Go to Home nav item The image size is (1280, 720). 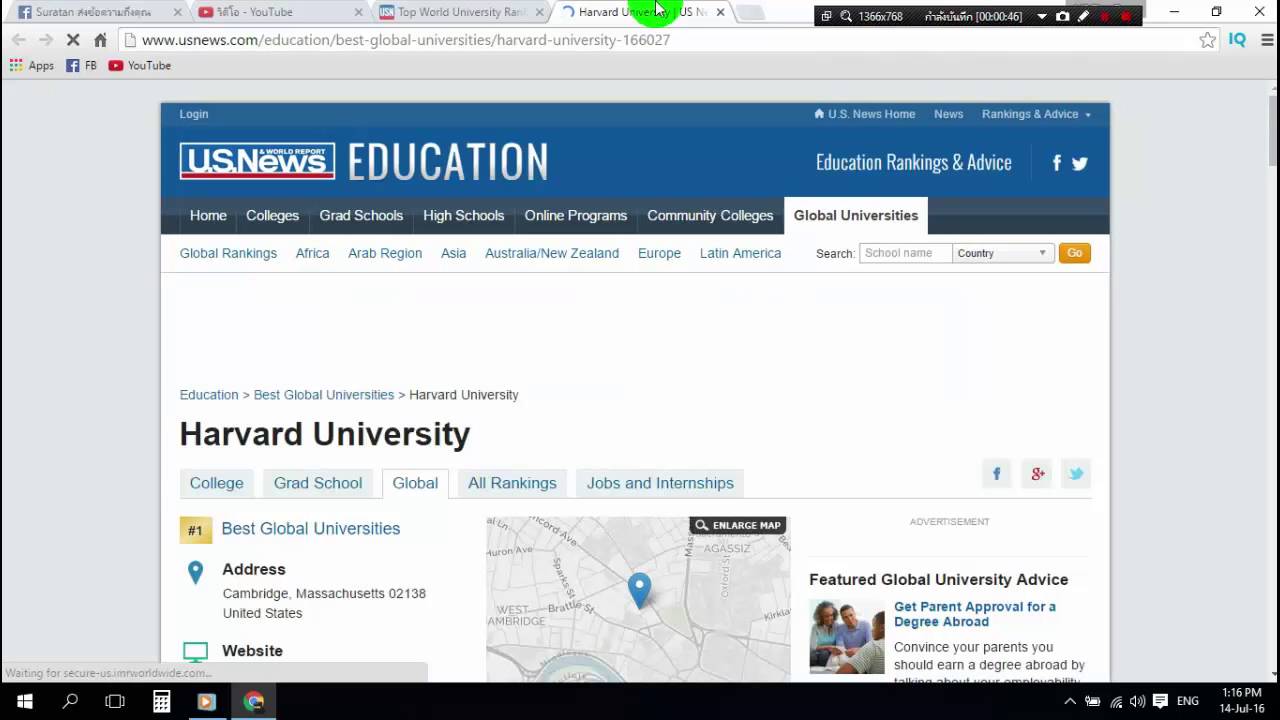[208, 215]
